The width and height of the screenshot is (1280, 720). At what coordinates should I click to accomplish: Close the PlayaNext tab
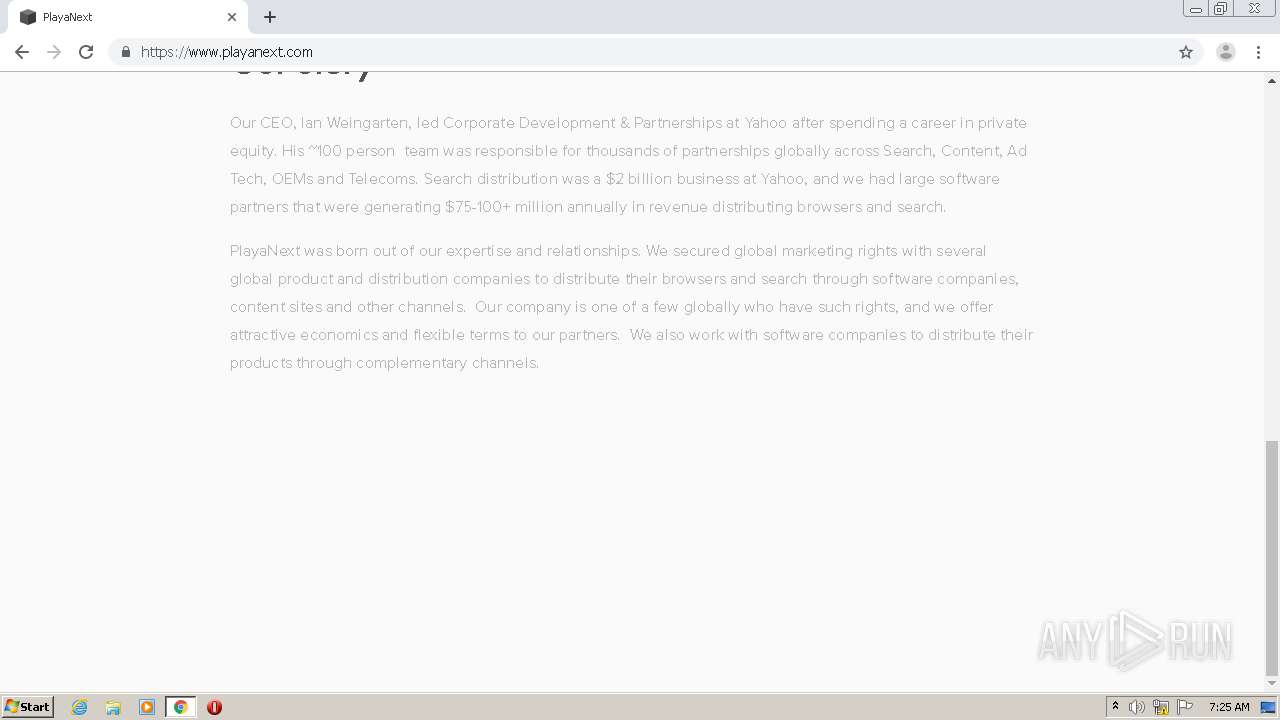[232, 17]
